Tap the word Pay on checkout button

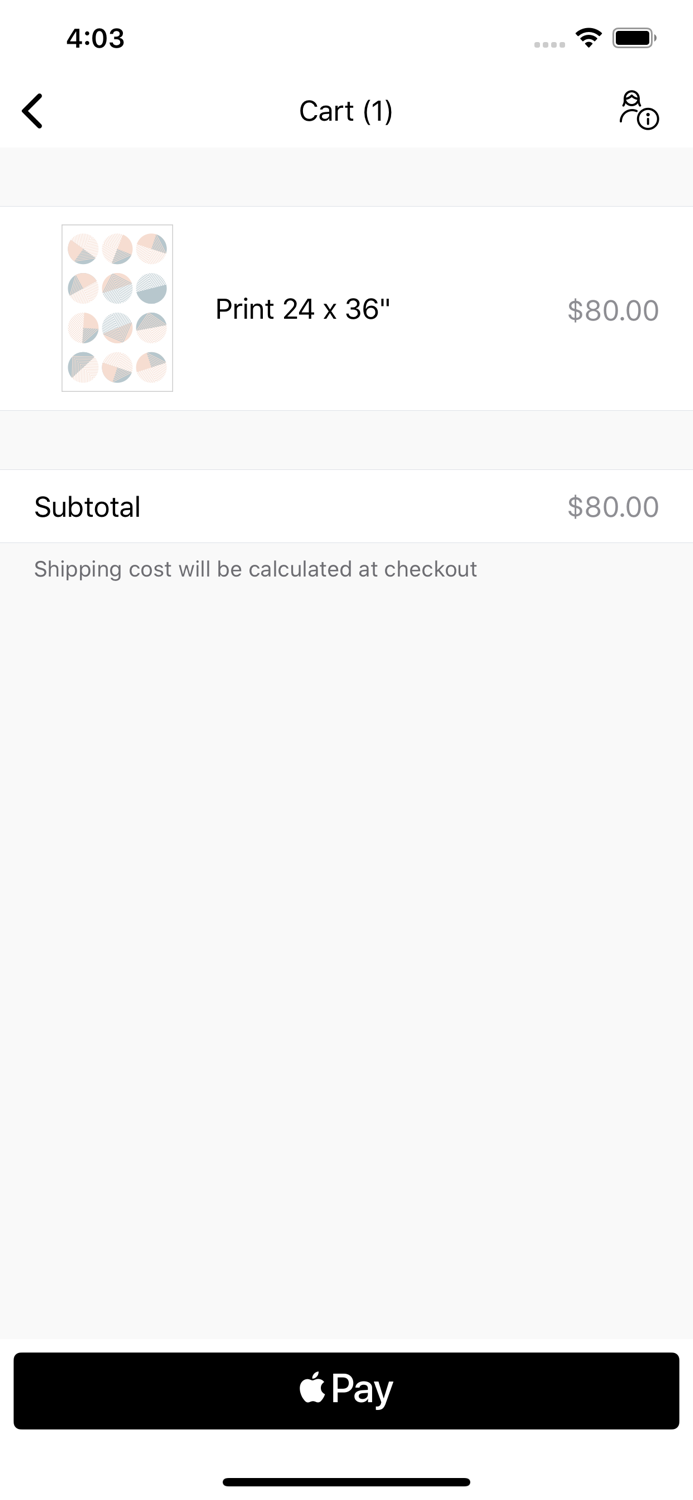click(362, 1390)
